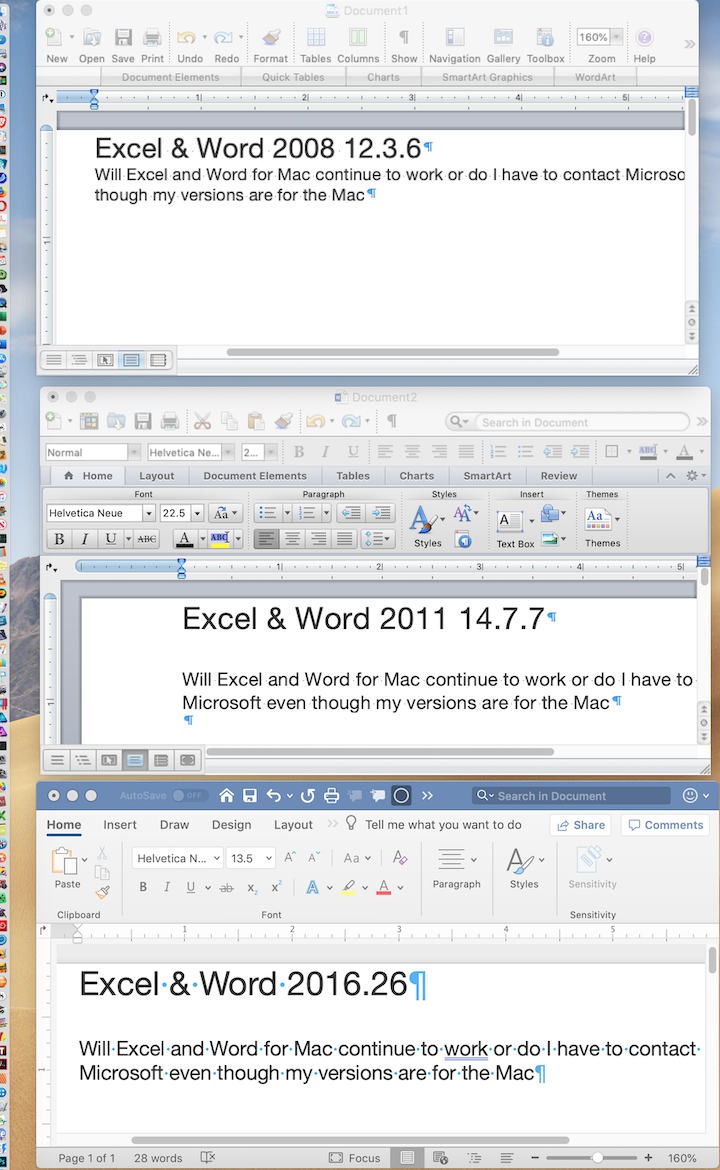Click Focus button in Word 2016 status bar
This screenshot has height=1170, width=720.
355,1158
